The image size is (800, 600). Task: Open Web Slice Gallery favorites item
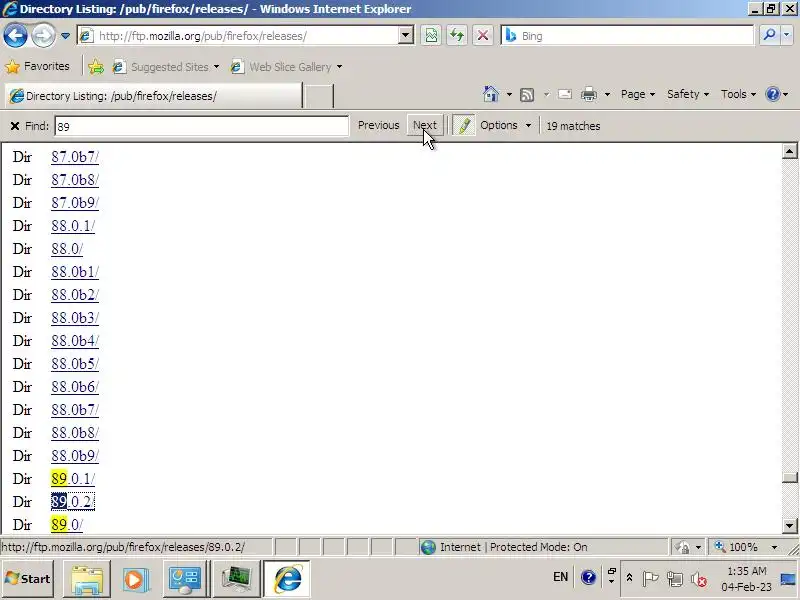coord(287,67)
